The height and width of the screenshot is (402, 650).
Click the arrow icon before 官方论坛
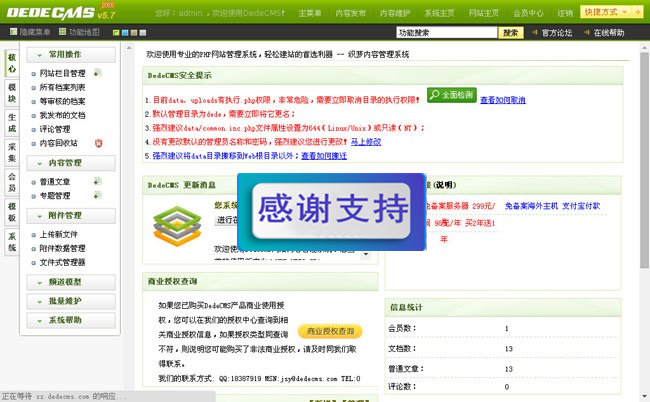(x=535, y=32)
